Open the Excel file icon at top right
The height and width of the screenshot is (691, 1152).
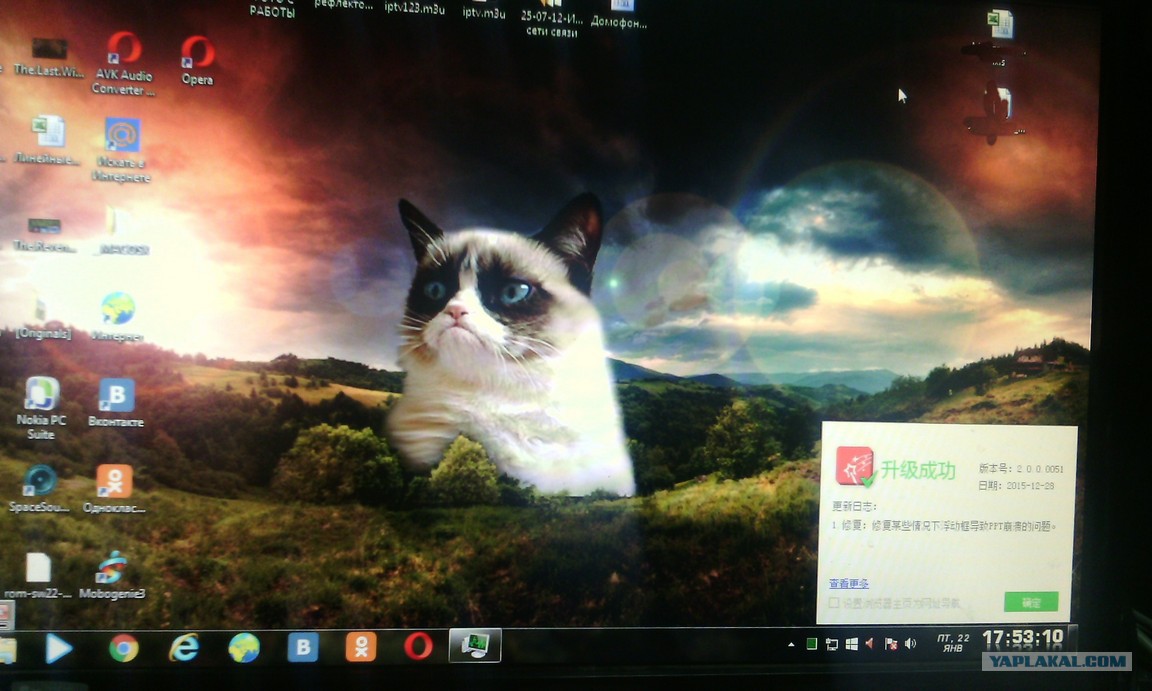click(x=1000, y=23)
